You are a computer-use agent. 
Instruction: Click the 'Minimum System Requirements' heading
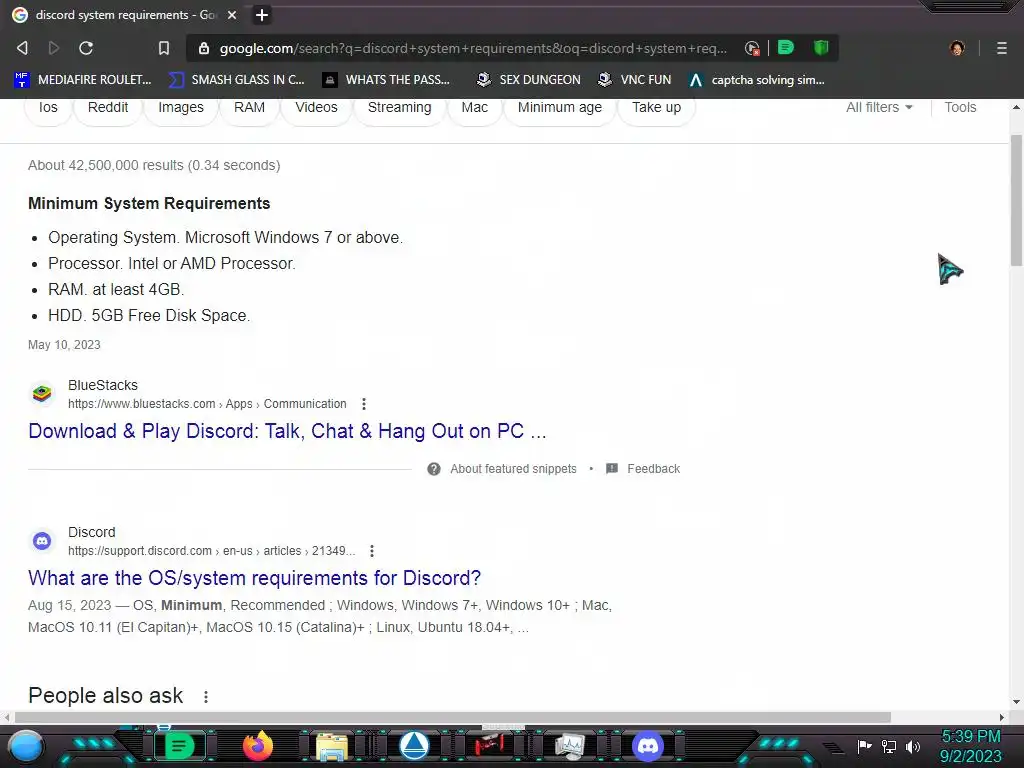point(149,203)
